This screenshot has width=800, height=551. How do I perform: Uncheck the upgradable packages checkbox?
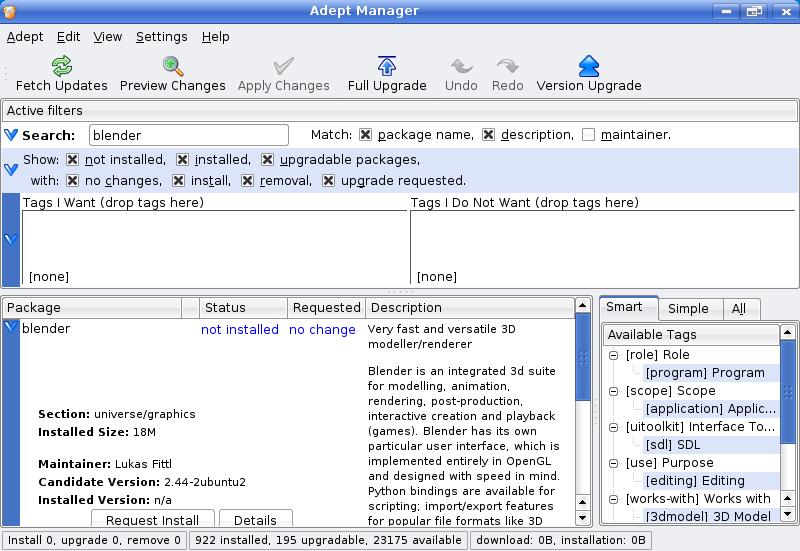pos(267,160)
